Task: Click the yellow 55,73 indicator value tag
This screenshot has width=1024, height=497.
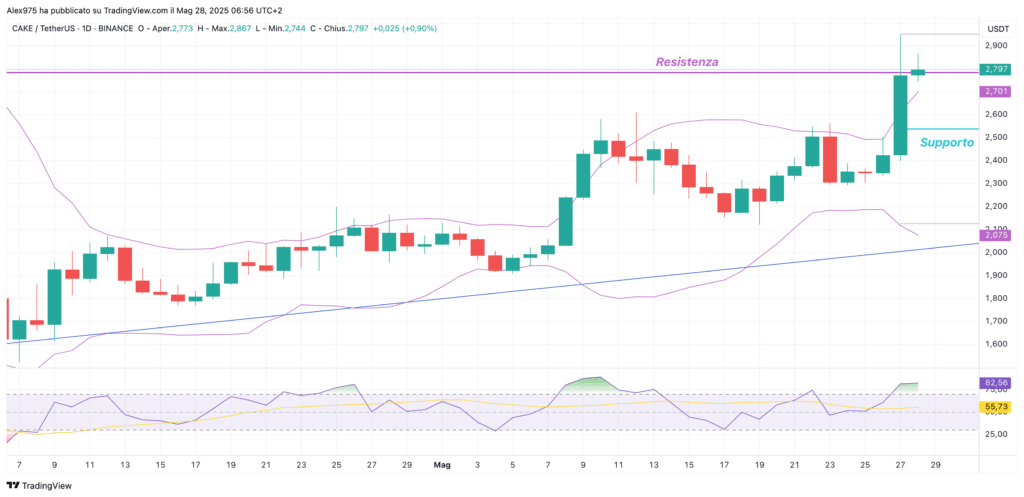Action: (x=995, y=407)
